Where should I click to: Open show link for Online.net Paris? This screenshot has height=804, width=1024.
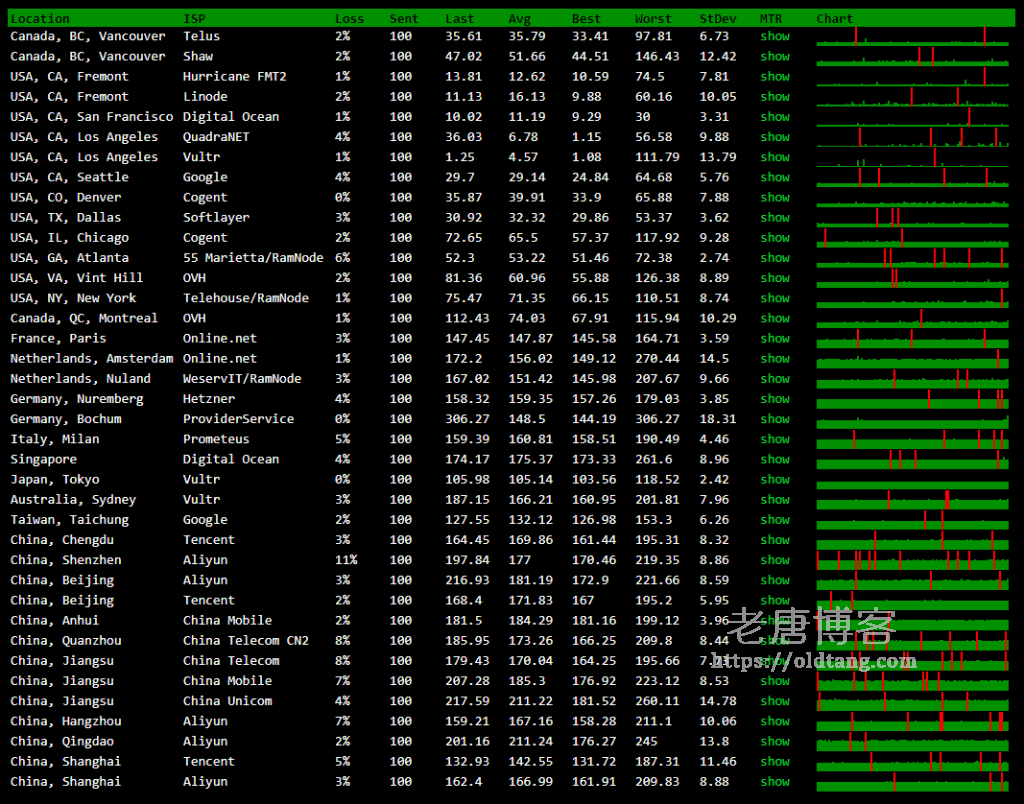click(x=774, y=339)
